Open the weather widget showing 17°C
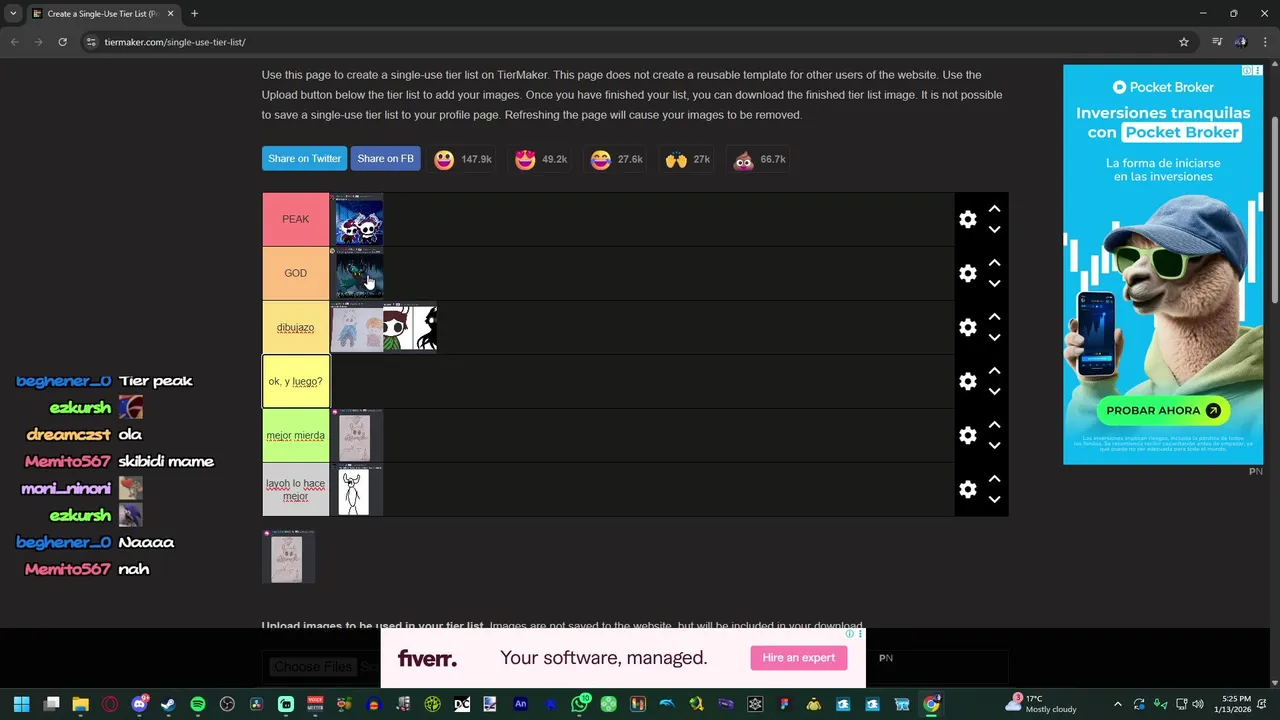 (x=1043, y=704)
